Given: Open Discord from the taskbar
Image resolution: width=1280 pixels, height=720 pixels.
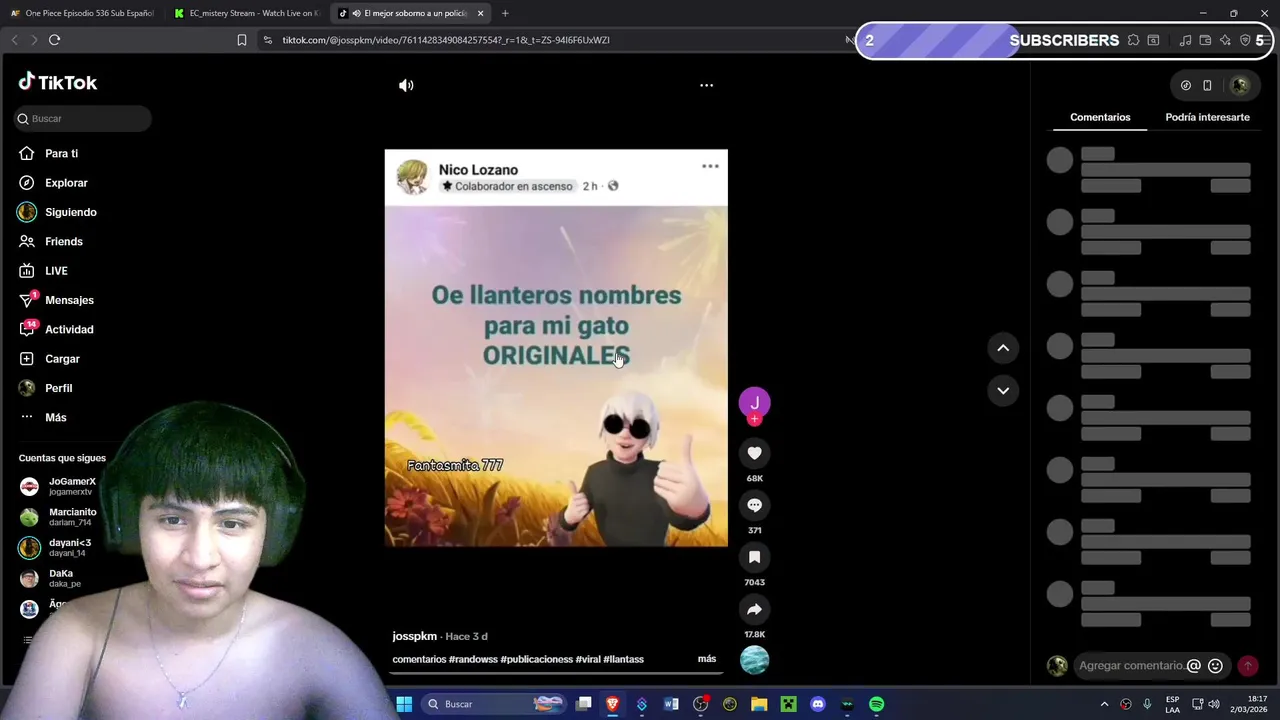Looking at the screenshot, I should click(x=818, y=704).
